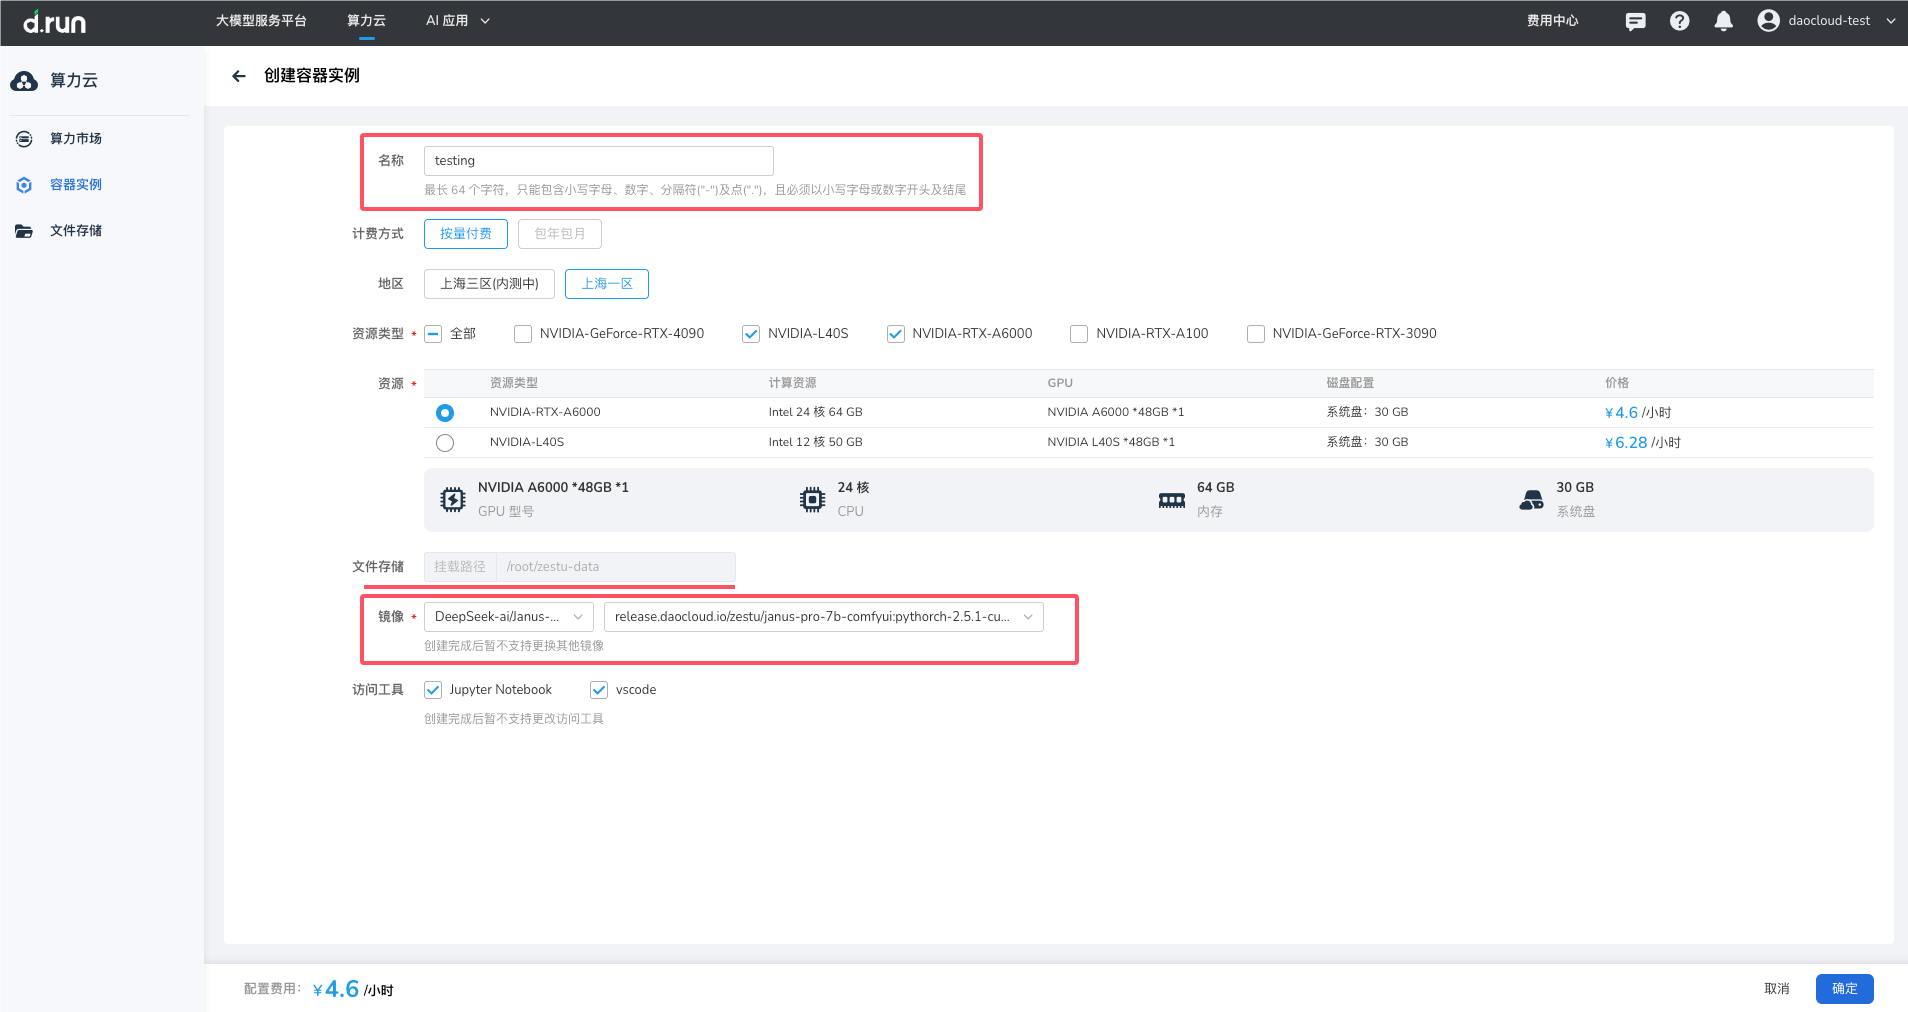Open the notifications bell

click(1724, 21)
